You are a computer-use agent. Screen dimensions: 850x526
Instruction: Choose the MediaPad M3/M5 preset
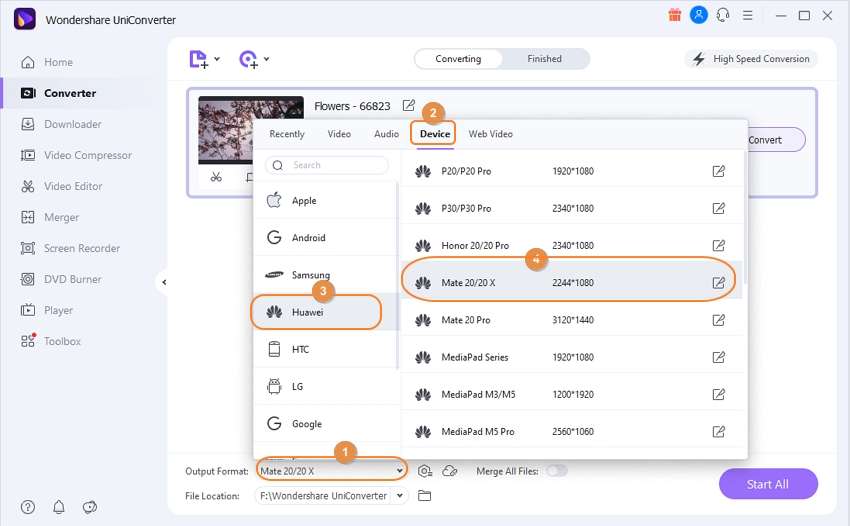coord(571,394)
